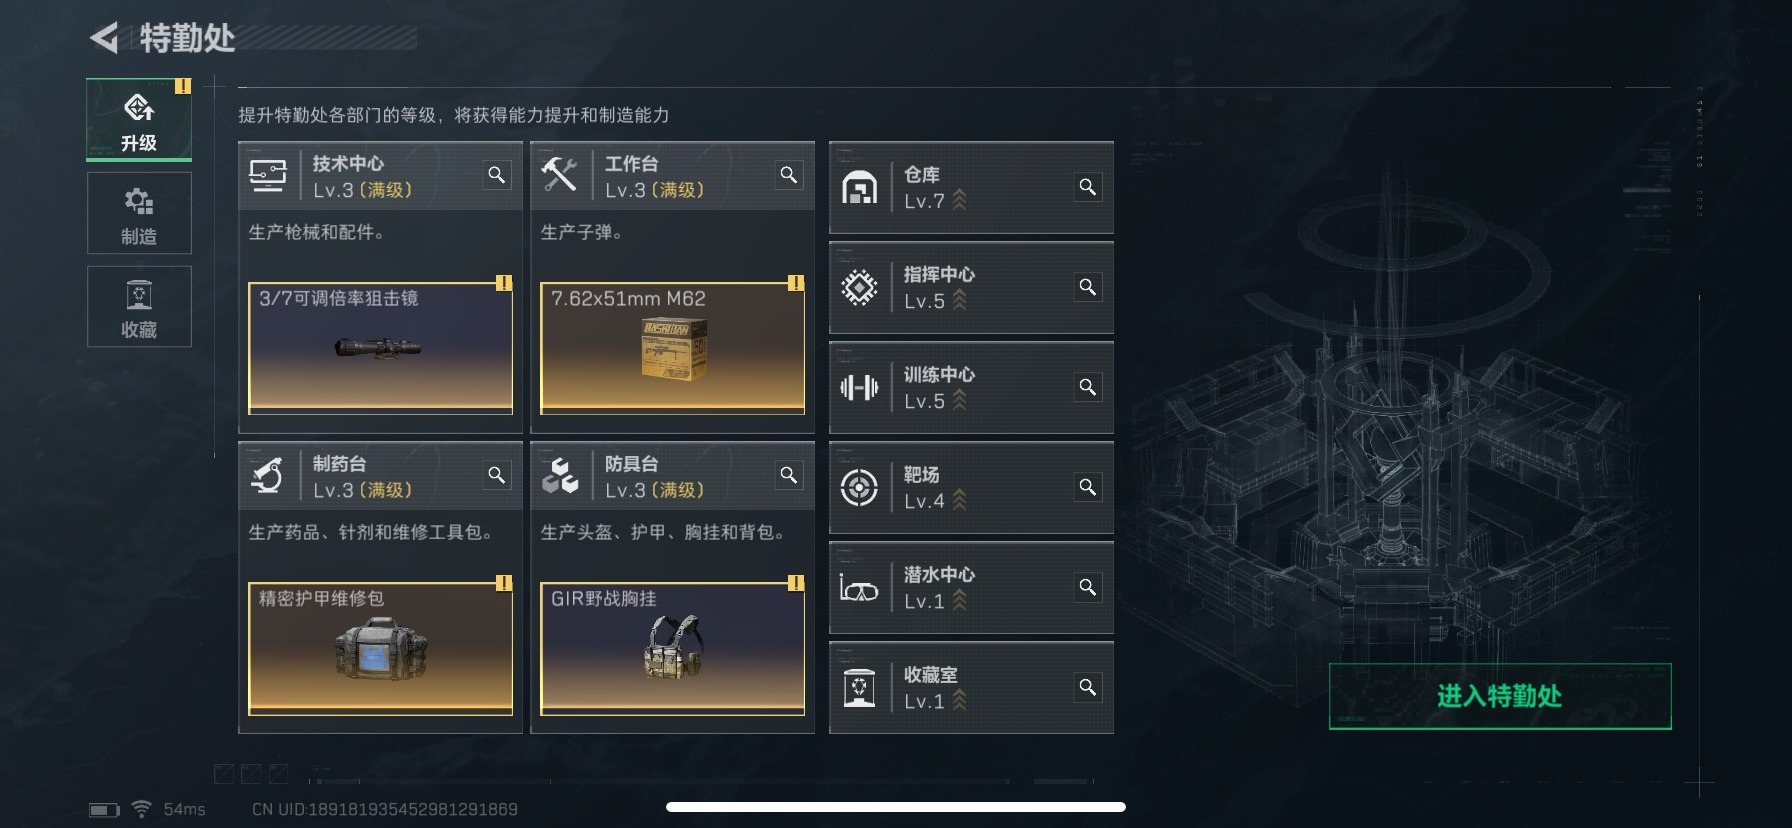Choose the GIR野战胸挂 item card
Screen dimensions: 1792x828
click(672, 648)
